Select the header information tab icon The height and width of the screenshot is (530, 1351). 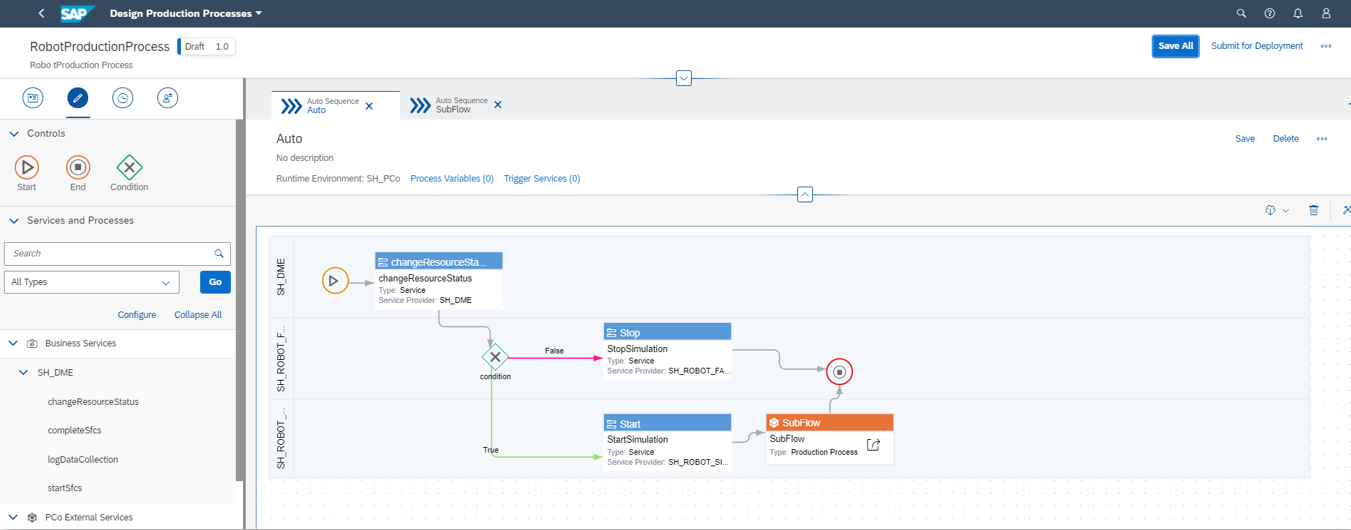33,98
